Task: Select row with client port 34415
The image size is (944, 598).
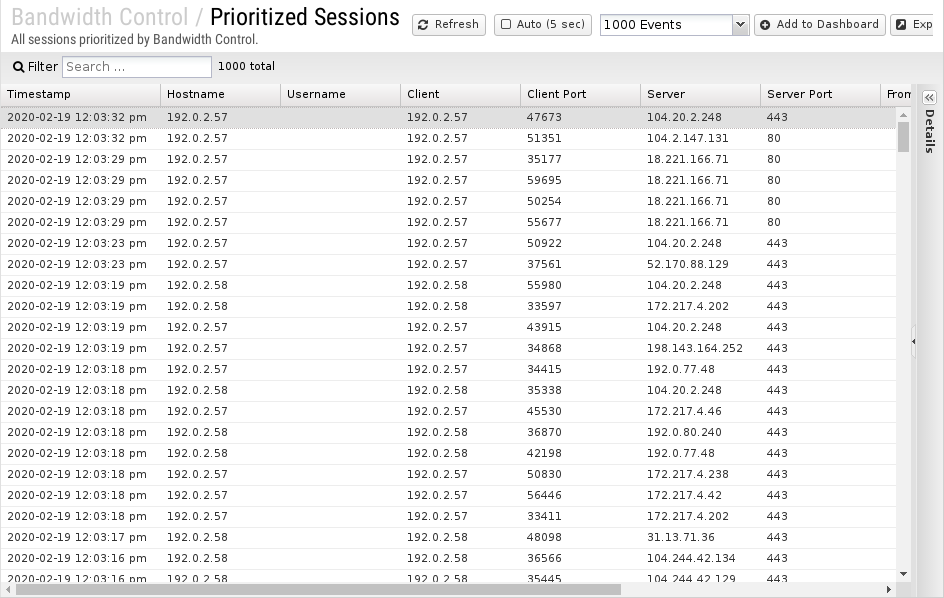Action: coord(449,370)
